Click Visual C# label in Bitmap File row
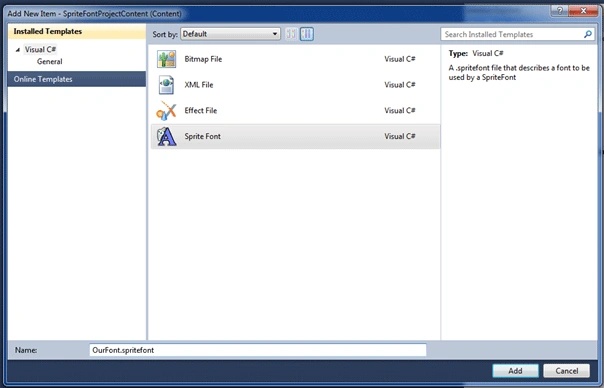 [400, 59]
